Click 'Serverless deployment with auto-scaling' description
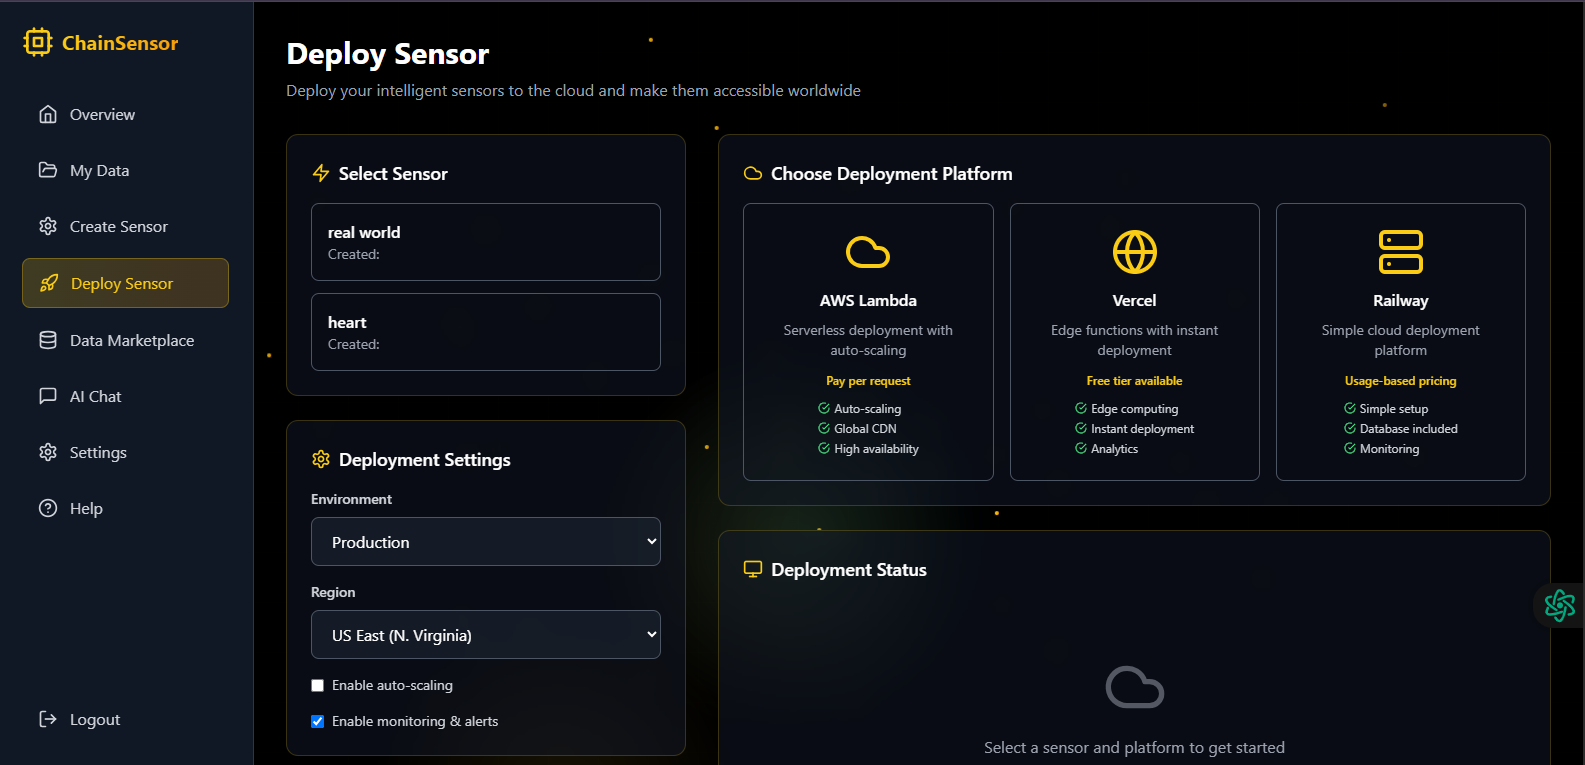 [x=868, y=340]
